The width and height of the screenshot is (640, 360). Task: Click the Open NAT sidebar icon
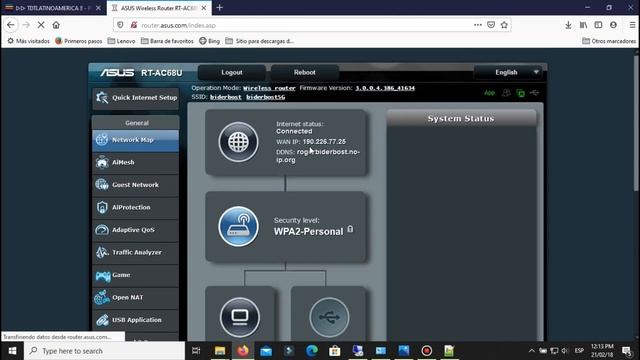102,298
